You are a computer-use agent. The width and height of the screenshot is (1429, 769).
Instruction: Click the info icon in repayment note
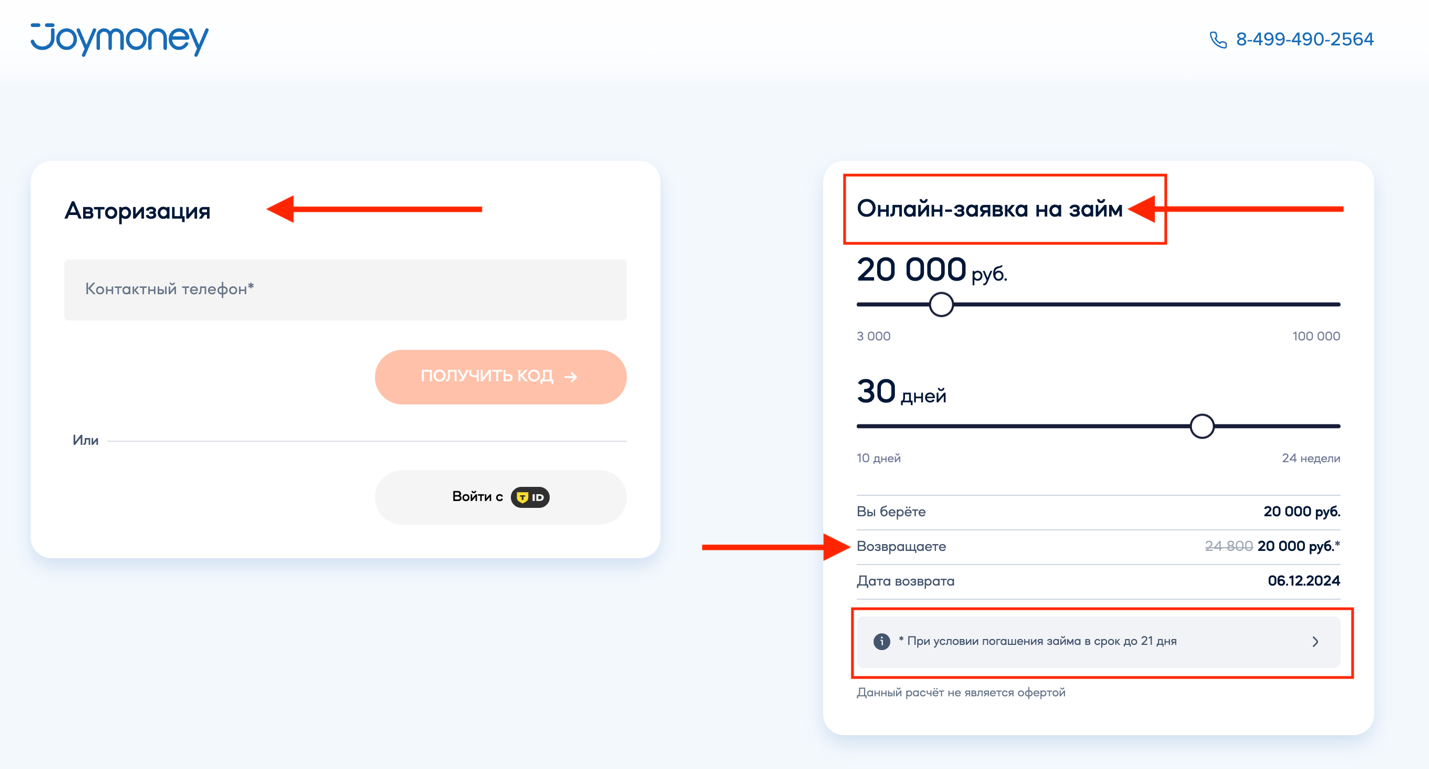(881, 642)
